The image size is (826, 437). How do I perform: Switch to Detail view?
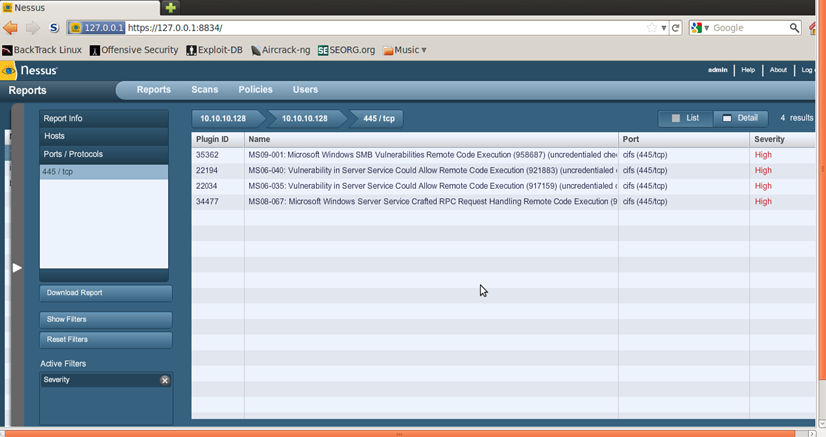(x=740, y=118)
